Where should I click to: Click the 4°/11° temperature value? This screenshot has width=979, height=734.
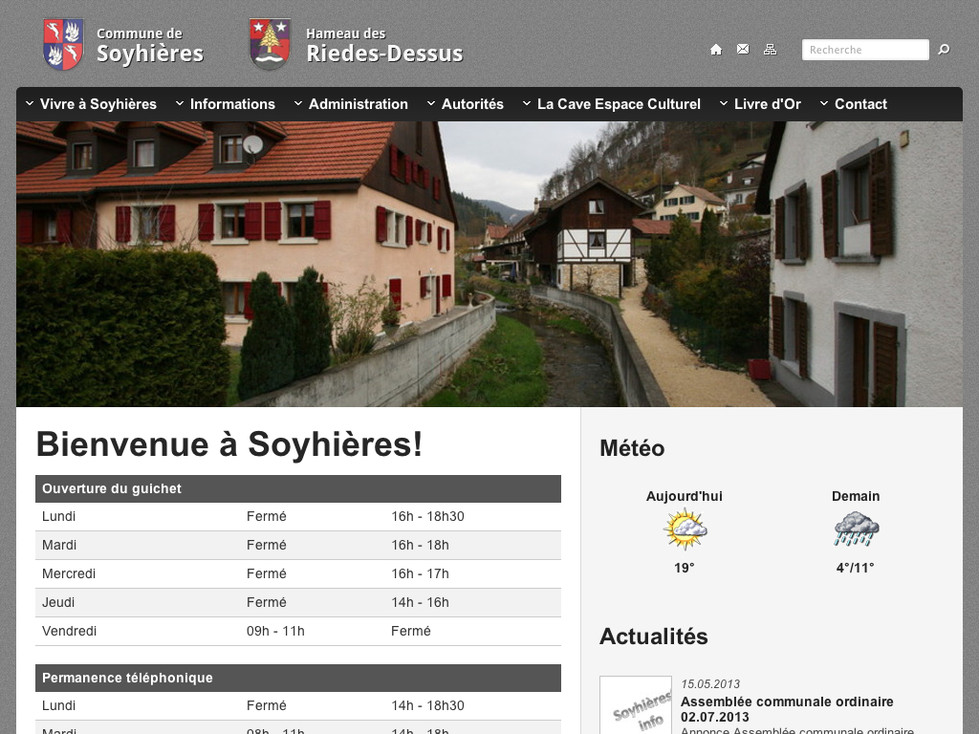pyautogui.click(x=855, y=568)
